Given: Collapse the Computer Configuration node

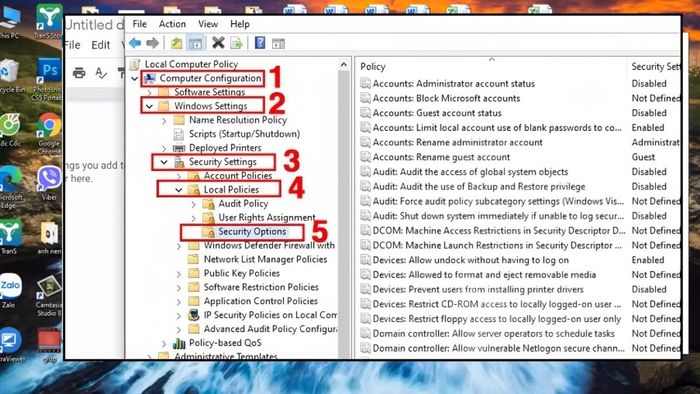Looking at the screenshot, I should [x=135, y=79].
